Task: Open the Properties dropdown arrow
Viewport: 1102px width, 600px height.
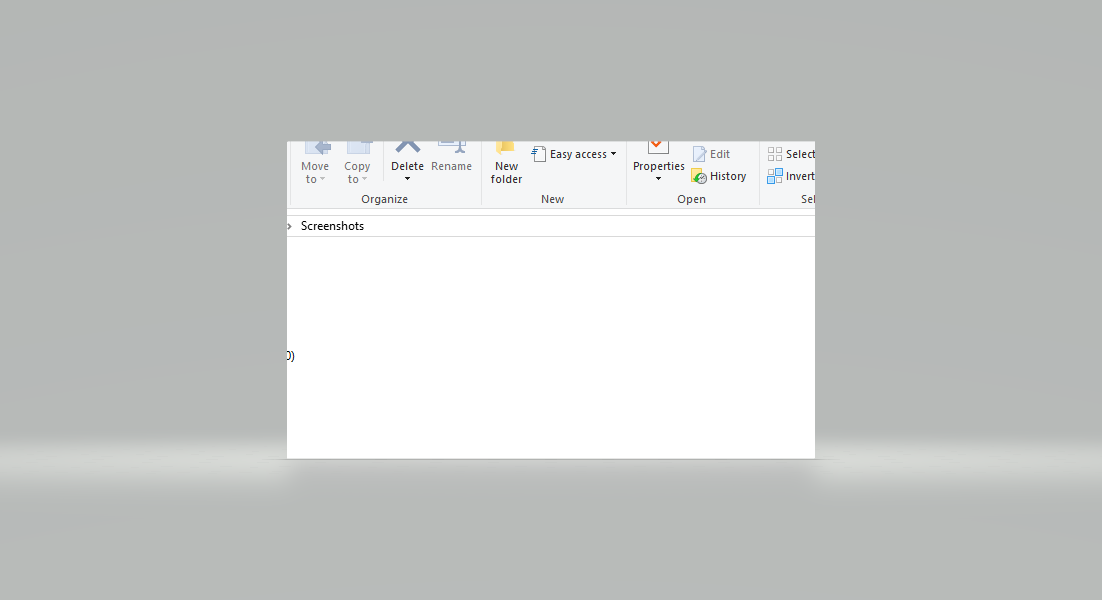Action: [x=658, y=180]
